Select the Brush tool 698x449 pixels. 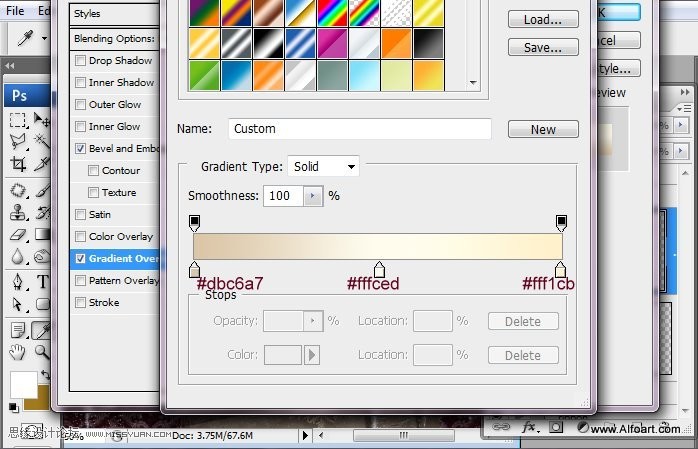42,191
